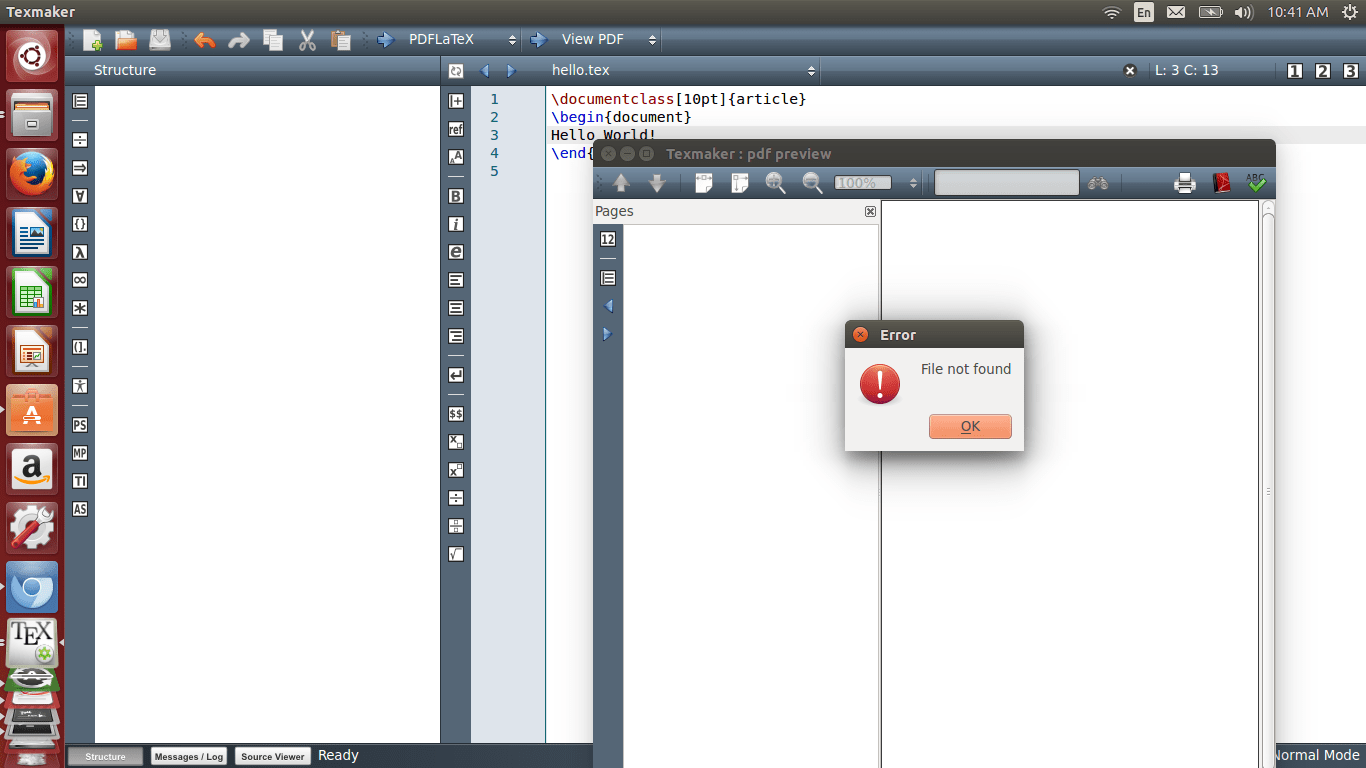Print the PDF preview document
This screenshot has width=1366, height=768.
point(1184,182)
